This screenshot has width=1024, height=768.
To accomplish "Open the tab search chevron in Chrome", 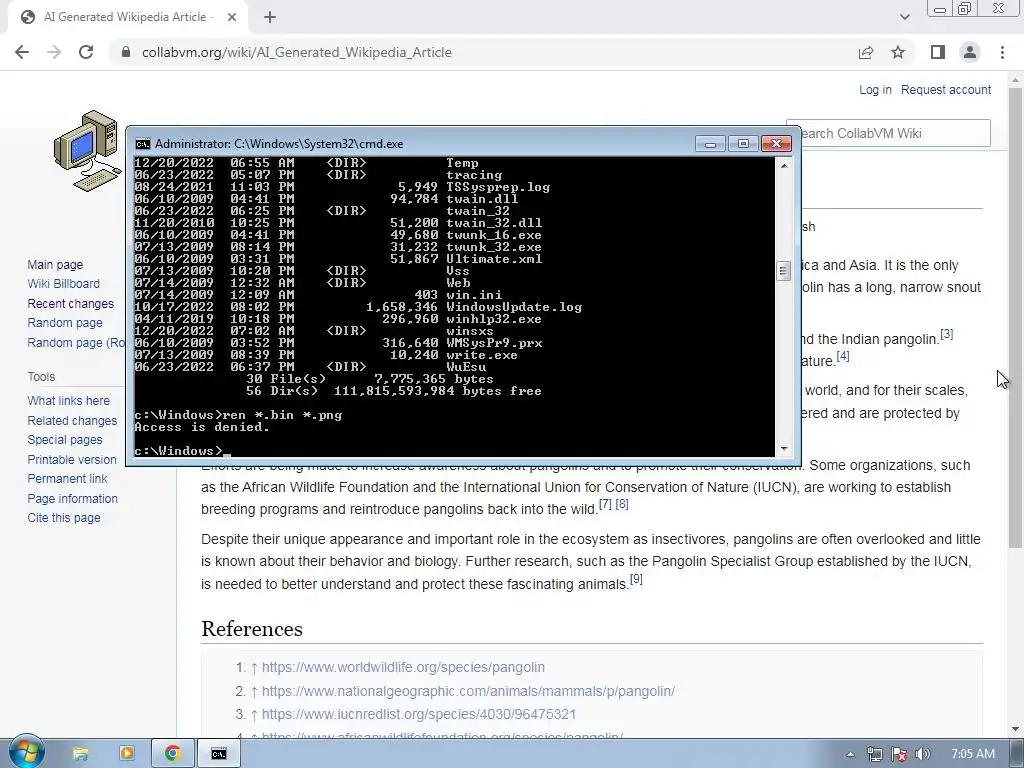I will [x=904, y=17].
